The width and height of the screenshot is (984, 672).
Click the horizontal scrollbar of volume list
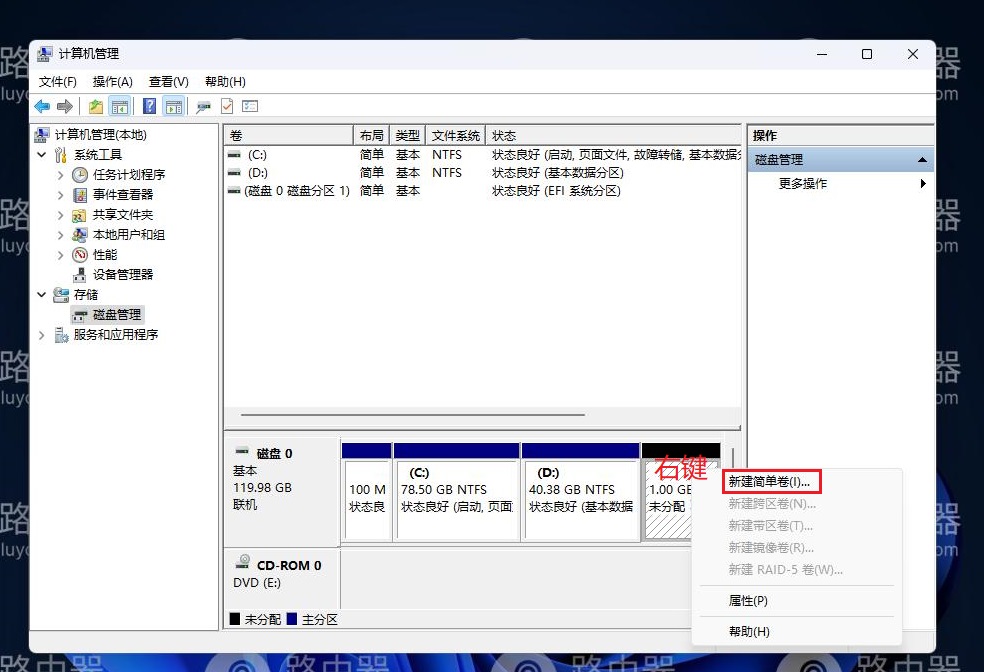412,415
